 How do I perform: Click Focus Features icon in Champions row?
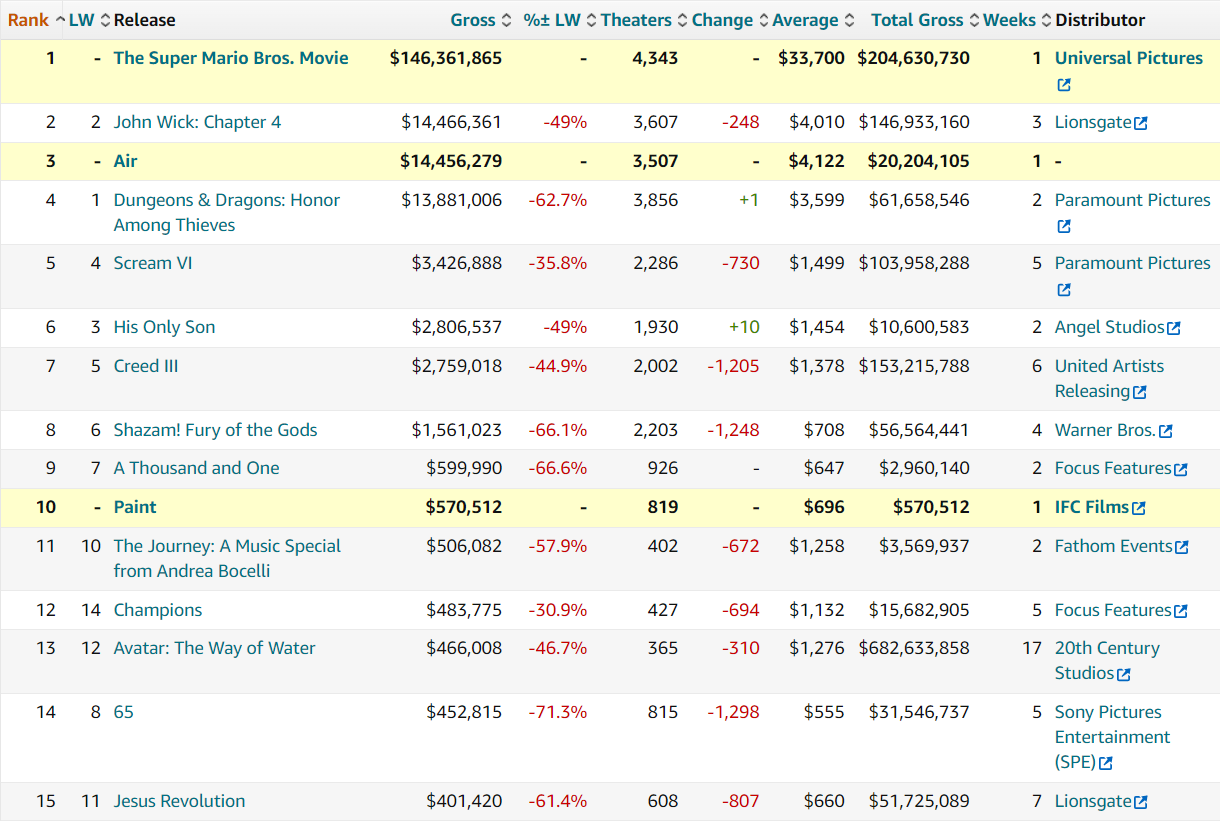[x=1181, y=612]
